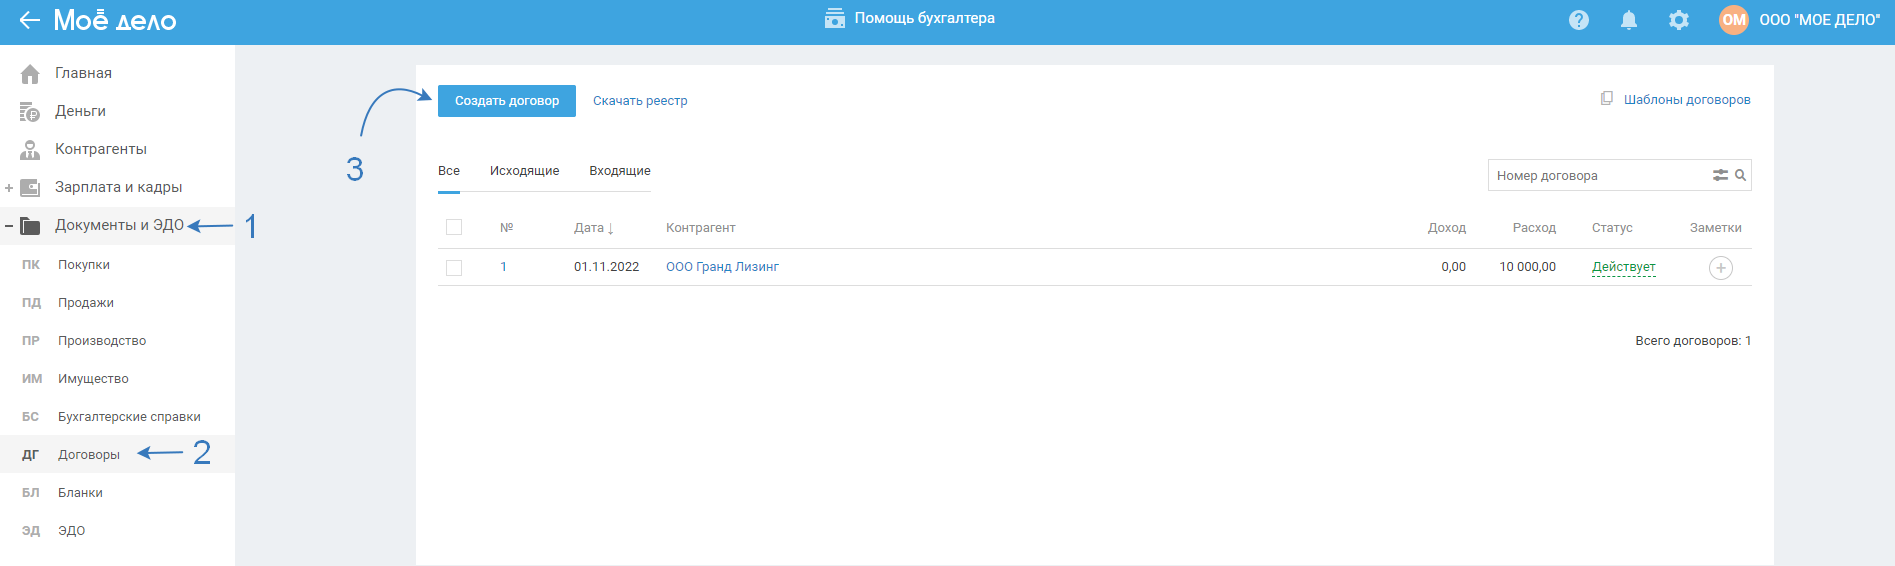Click the OM user avatar
The width and height of the screenshot is (1895, 566).
tap(1733, 20)
